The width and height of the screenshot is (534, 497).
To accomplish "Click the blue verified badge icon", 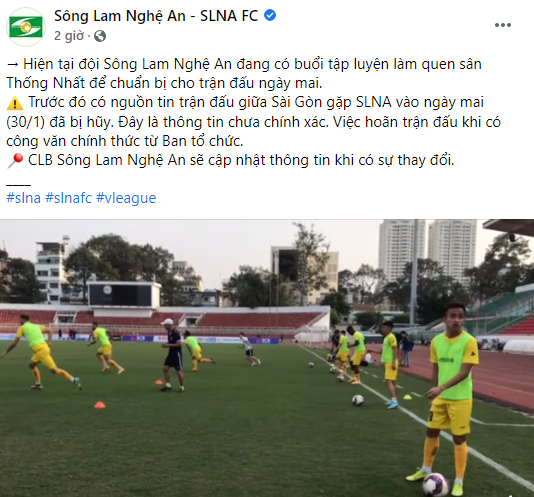I will click(x=270, y=16).
